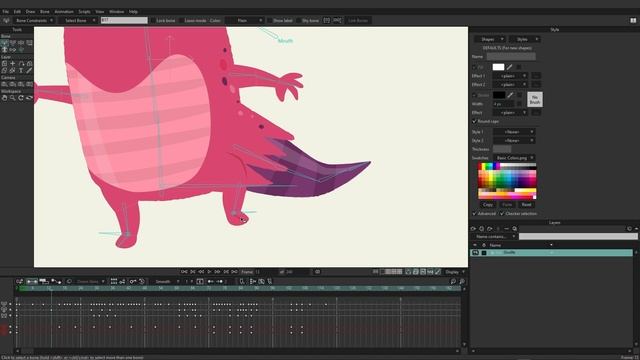Click the fill color eyedropper in Style
640x360 pixels.
509,67
